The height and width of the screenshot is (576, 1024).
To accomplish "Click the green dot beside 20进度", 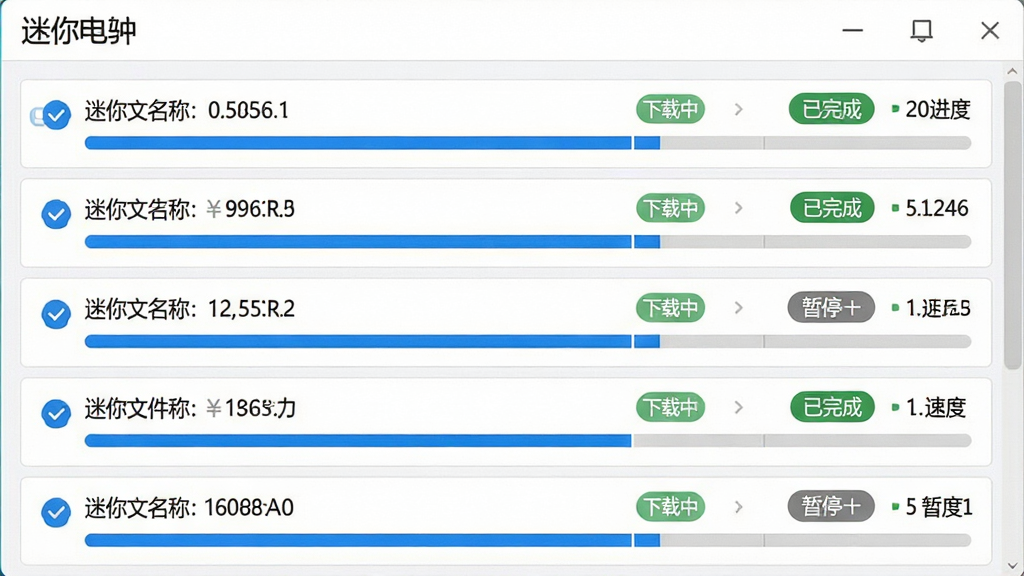I will 895,108.
